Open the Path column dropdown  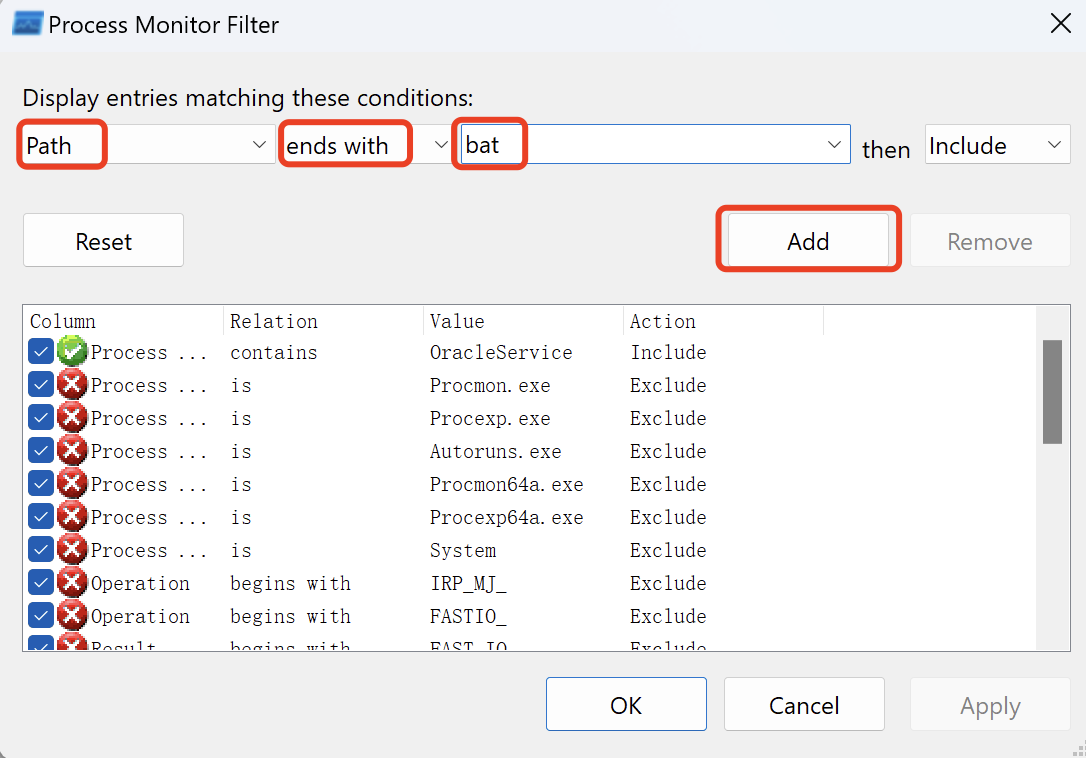[x=257, y=145]
